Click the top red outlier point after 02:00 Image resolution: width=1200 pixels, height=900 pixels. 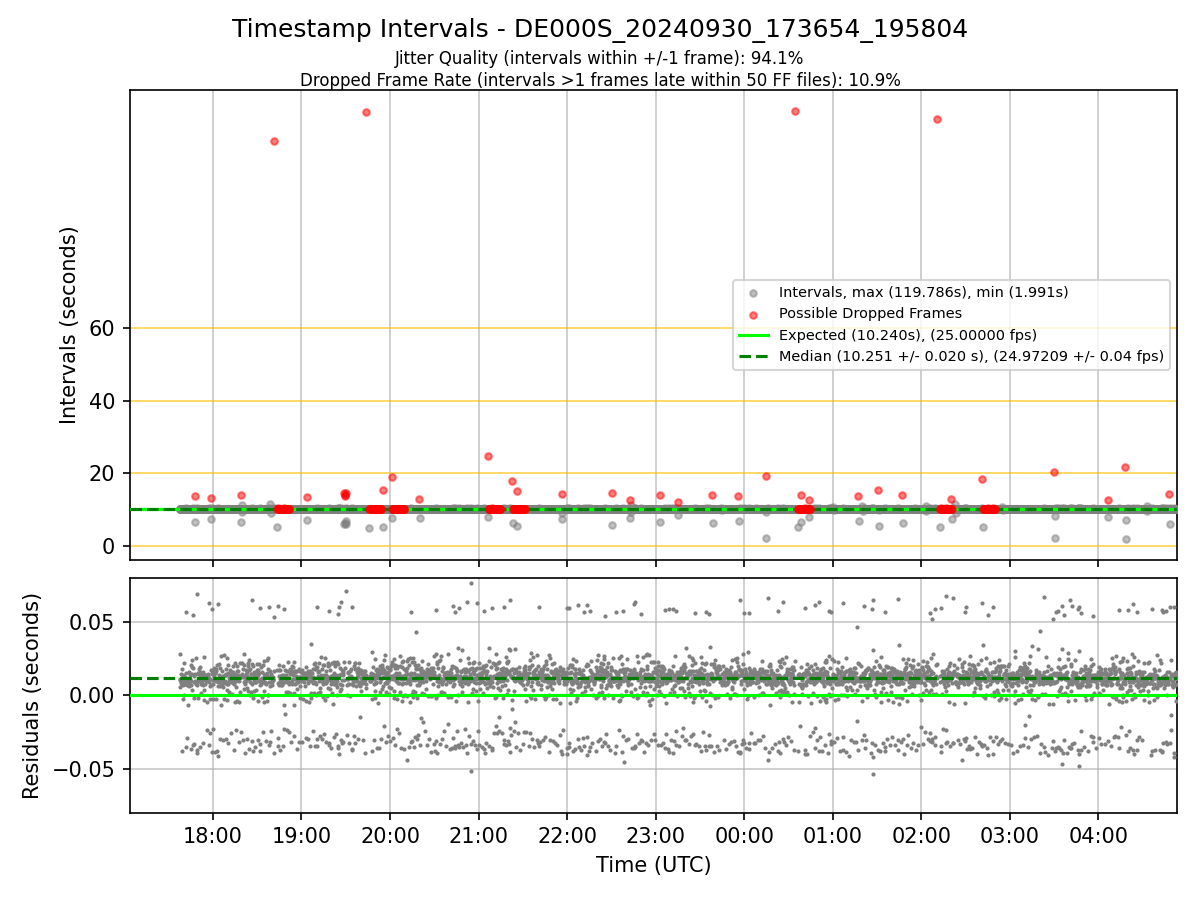coord(937,119)
